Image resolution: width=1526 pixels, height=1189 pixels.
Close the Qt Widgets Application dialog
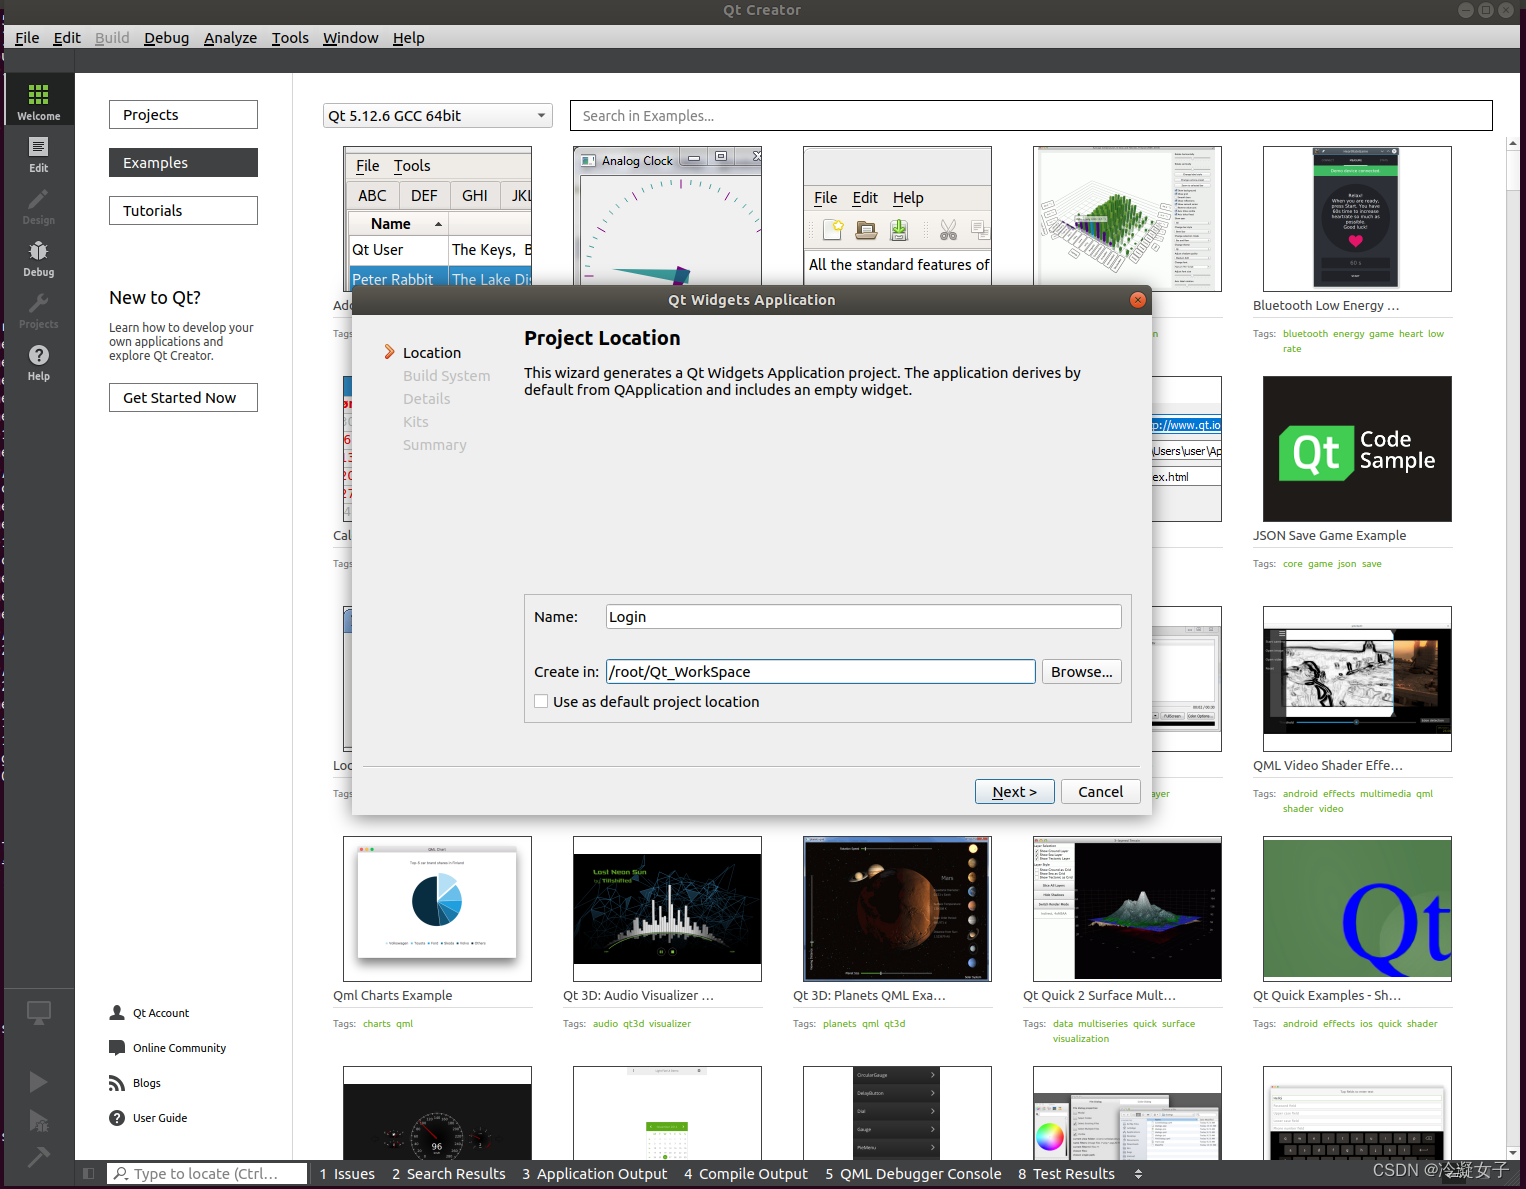click(x=1137, y=300)
